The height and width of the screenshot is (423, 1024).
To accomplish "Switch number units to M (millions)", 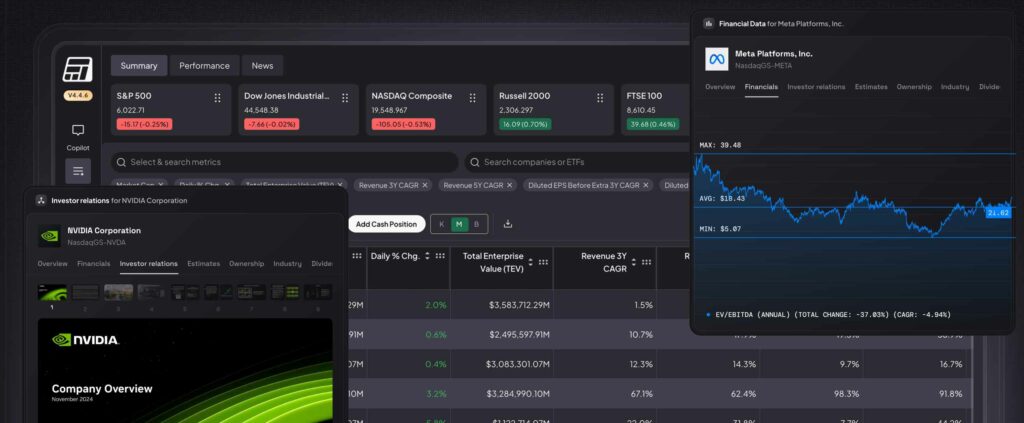I will point(459,224).
